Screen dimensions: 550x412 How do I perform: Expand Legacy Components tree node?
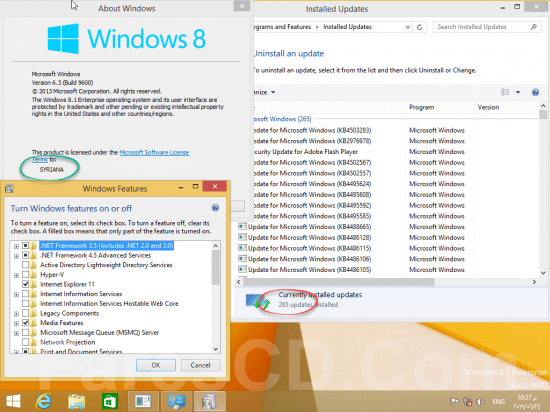(x=16, y=314)
